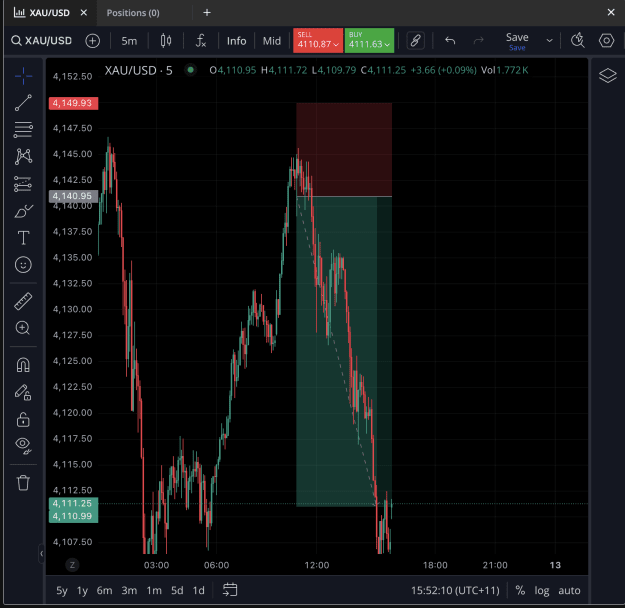The image size is (625, 608).
Task: Click the SELL 4110.87 button
Action: point(318,40)
